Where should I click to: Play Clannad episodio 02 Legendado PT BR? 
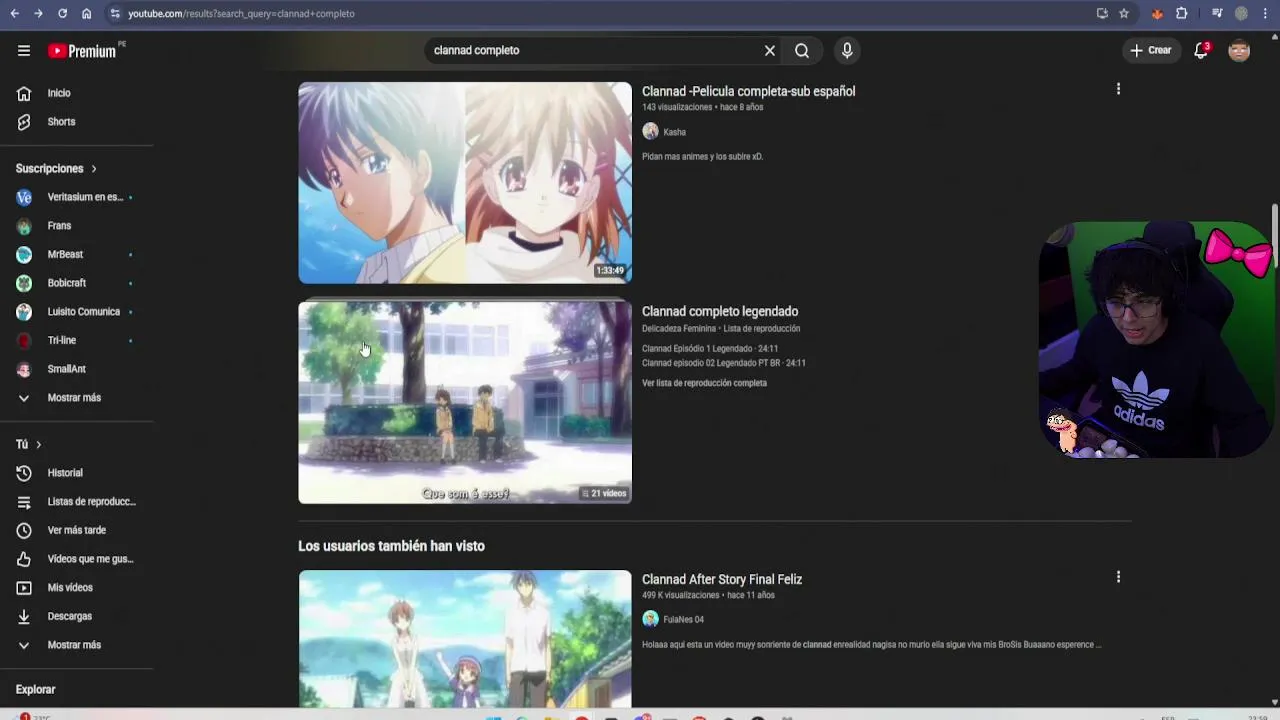(x=724, y=363)
